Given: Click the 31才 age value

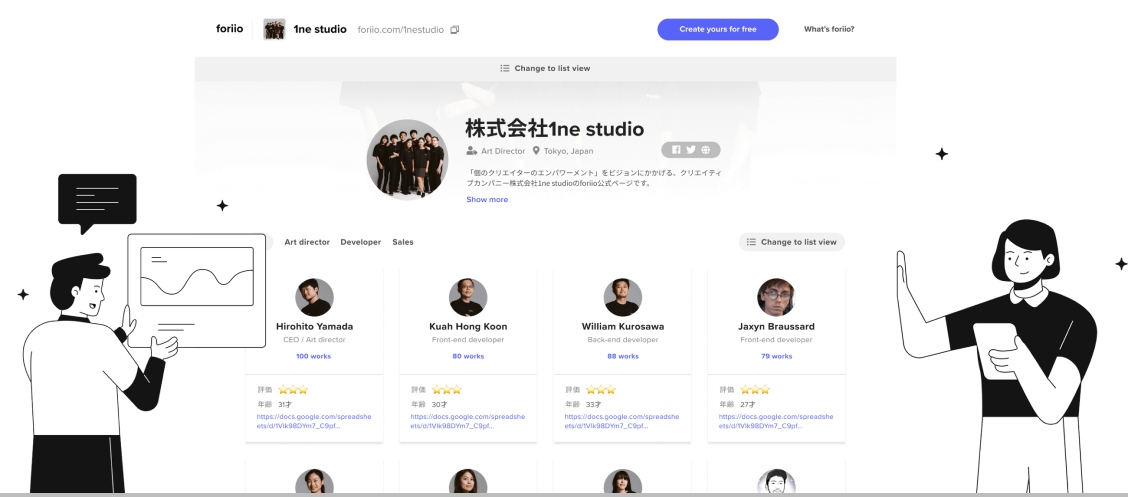Looking at the screenshot, I should [x=285, y=404].
